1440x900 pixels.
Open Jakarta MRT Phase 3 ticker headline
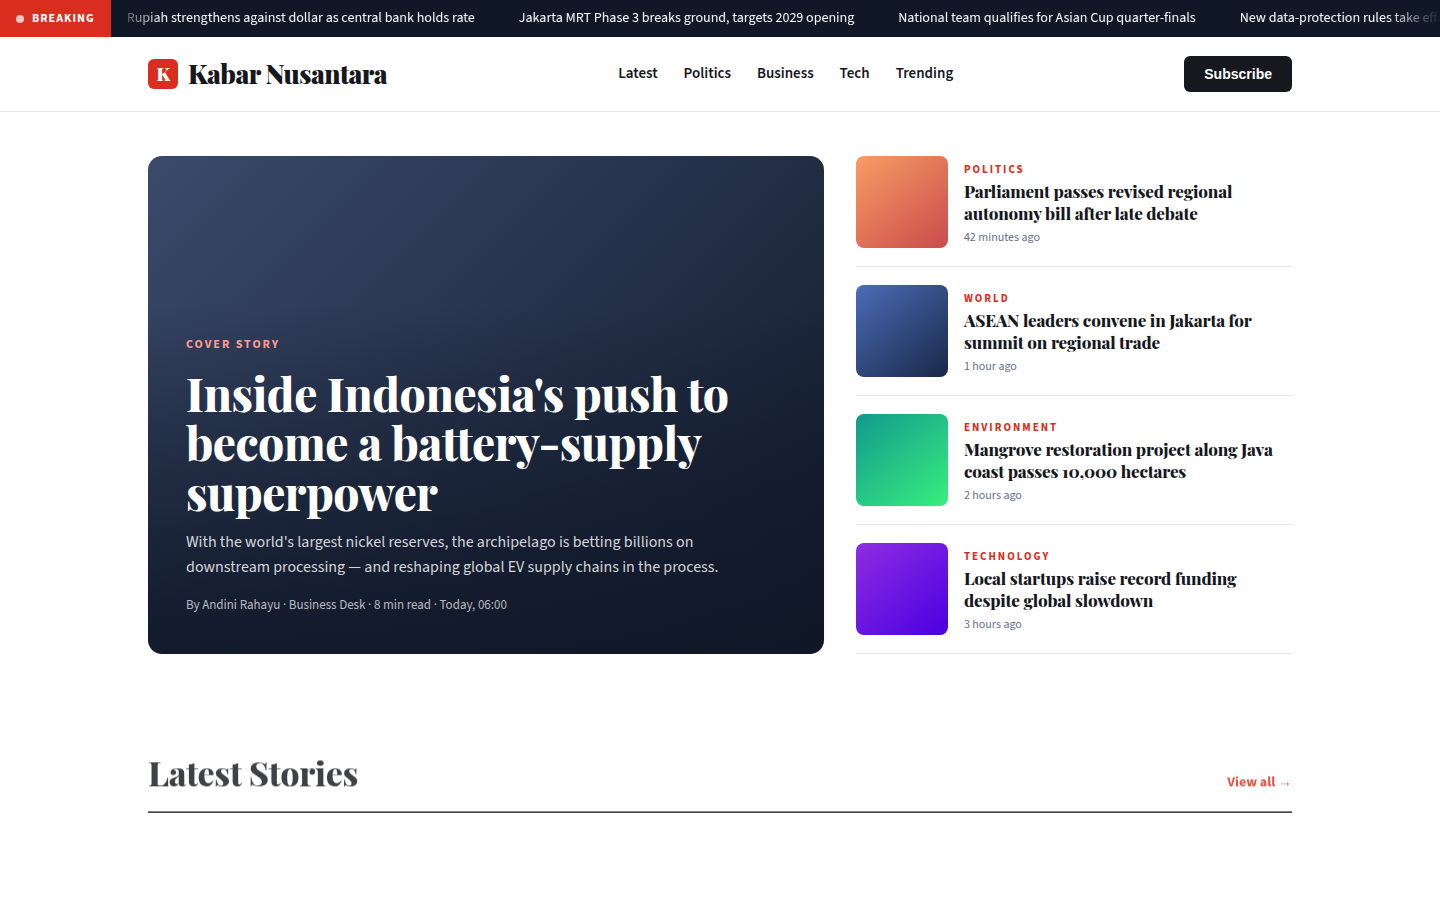click(x=686, y=18)
